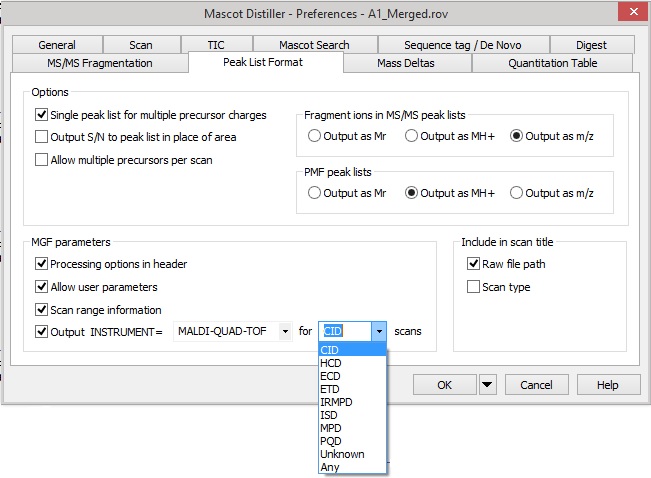
Task: Choose Output as MH+ for PMF peak lists
Action: click(x=411, y=193)
